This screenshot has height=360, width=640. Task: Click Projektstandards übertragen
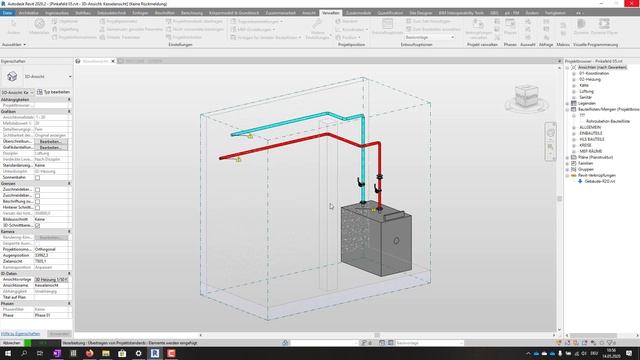click(194, 21)
